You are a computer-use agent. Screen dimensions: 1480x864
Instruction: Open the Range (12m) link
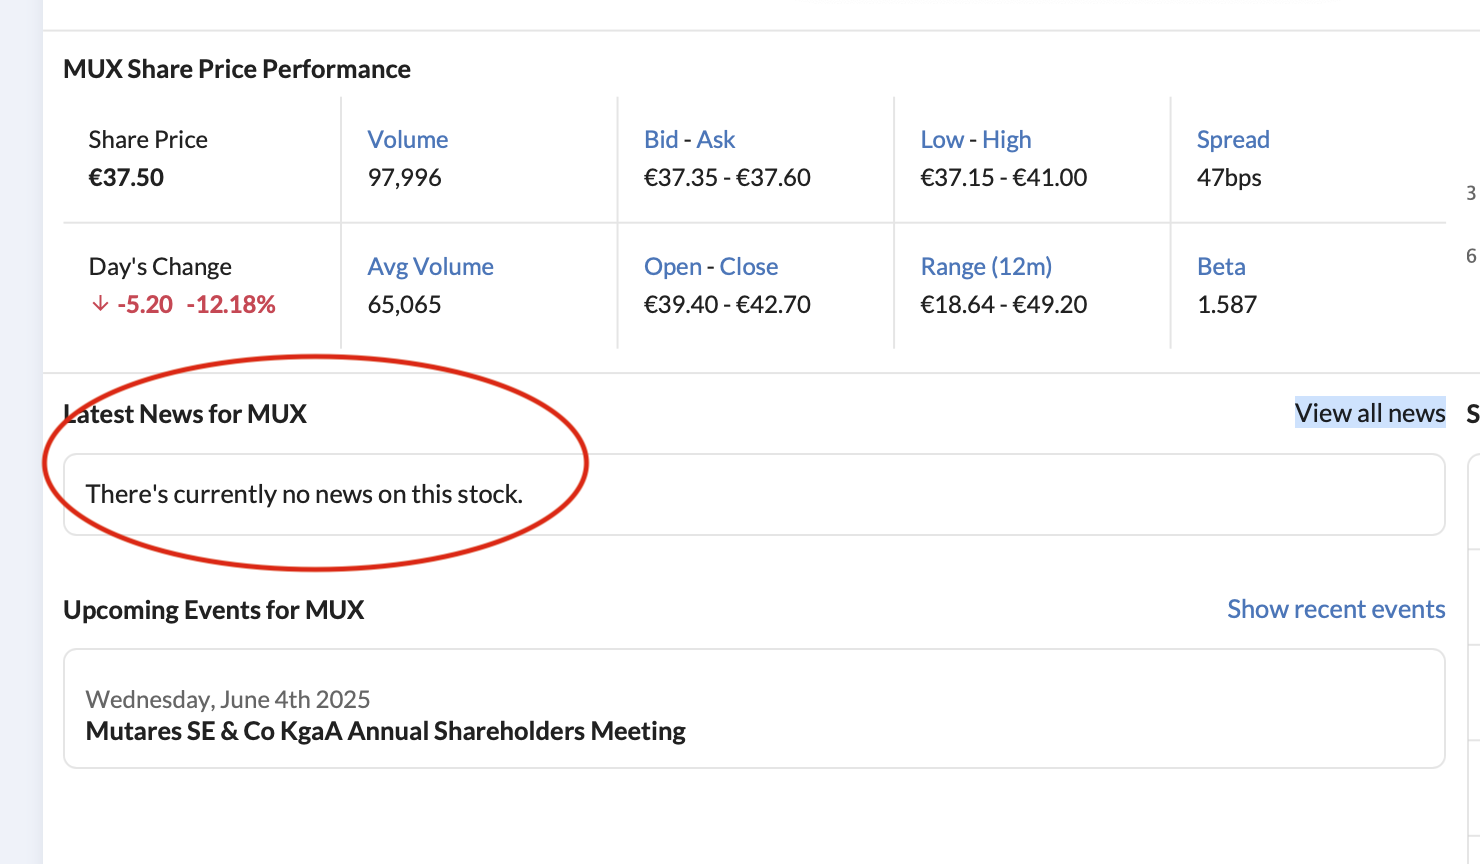click(986, 267)
